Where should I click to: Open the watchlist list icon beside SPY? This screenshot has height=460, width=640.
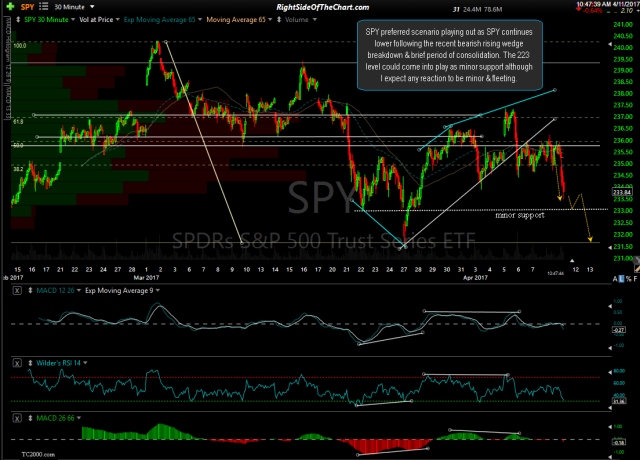[43, 7]
